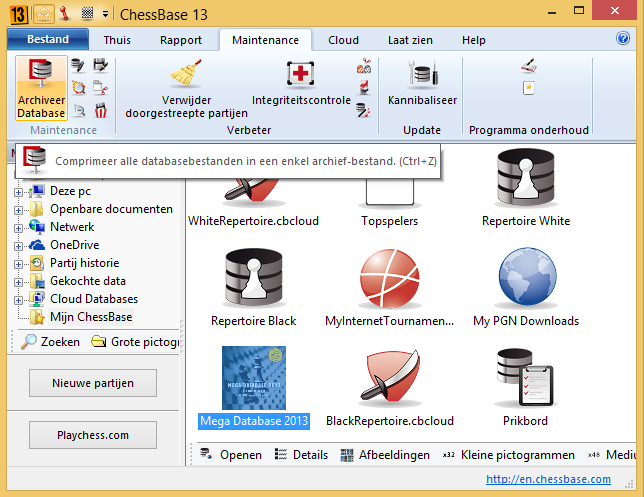
Task: Expand the Netwerk tree node
Action: (x=18, y=228)
